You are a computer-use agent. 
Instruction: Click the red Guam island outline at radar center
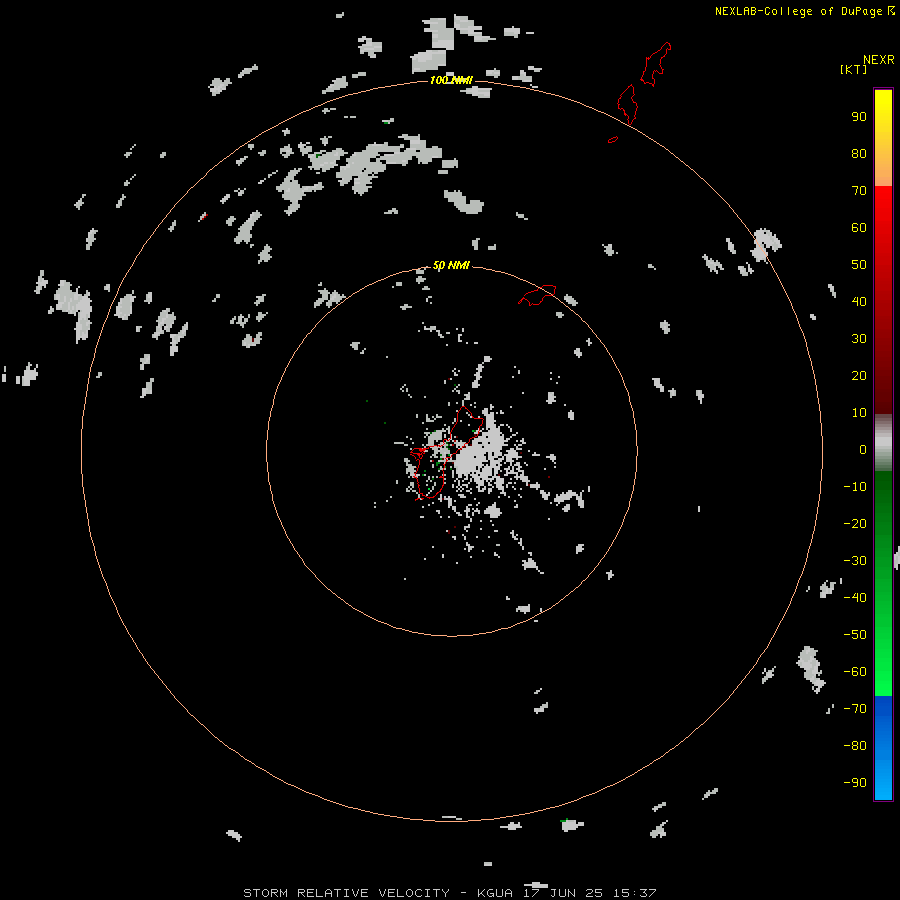coord(445,453)
